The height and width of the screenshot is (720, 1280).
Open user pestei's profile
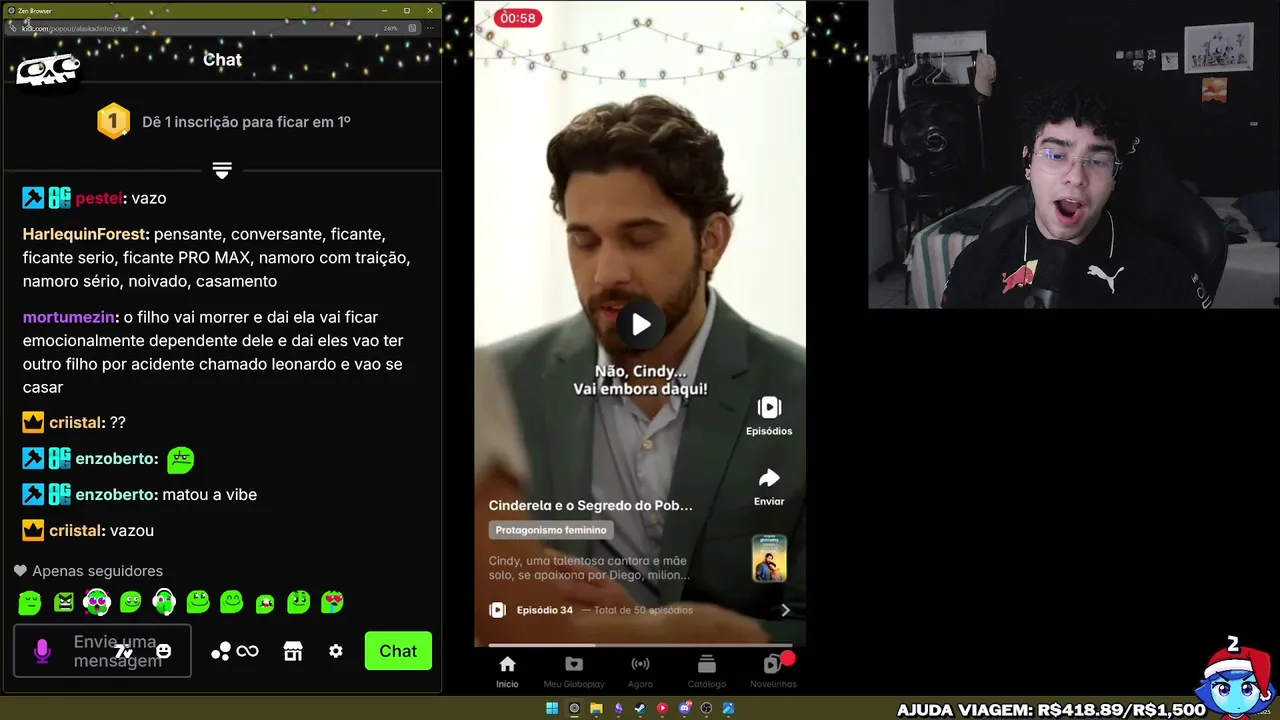coord(99,198)
